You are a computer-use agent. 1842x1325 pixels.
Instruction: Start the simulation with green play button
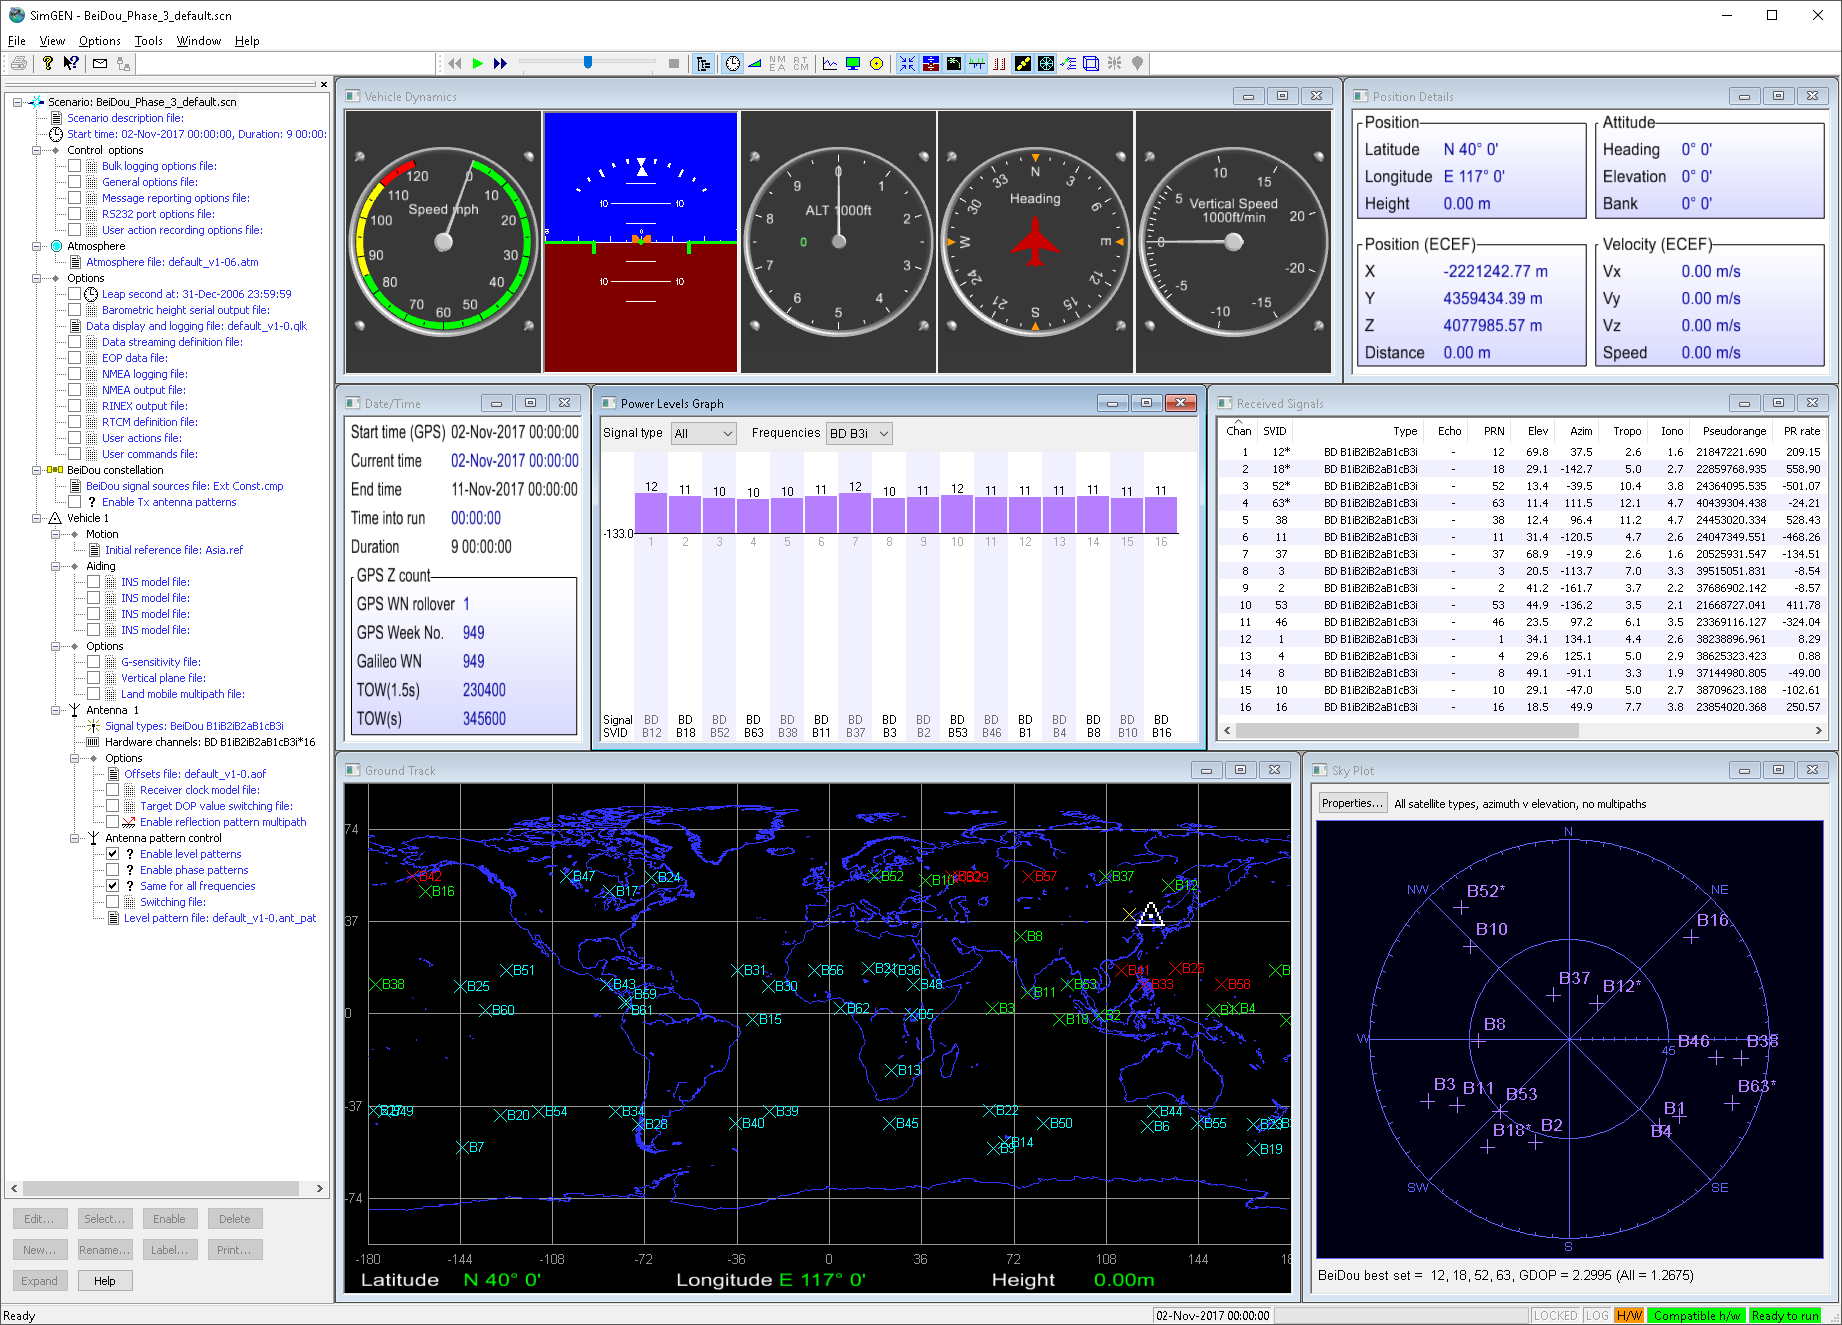pyautogui.click(x=478, y=63)
